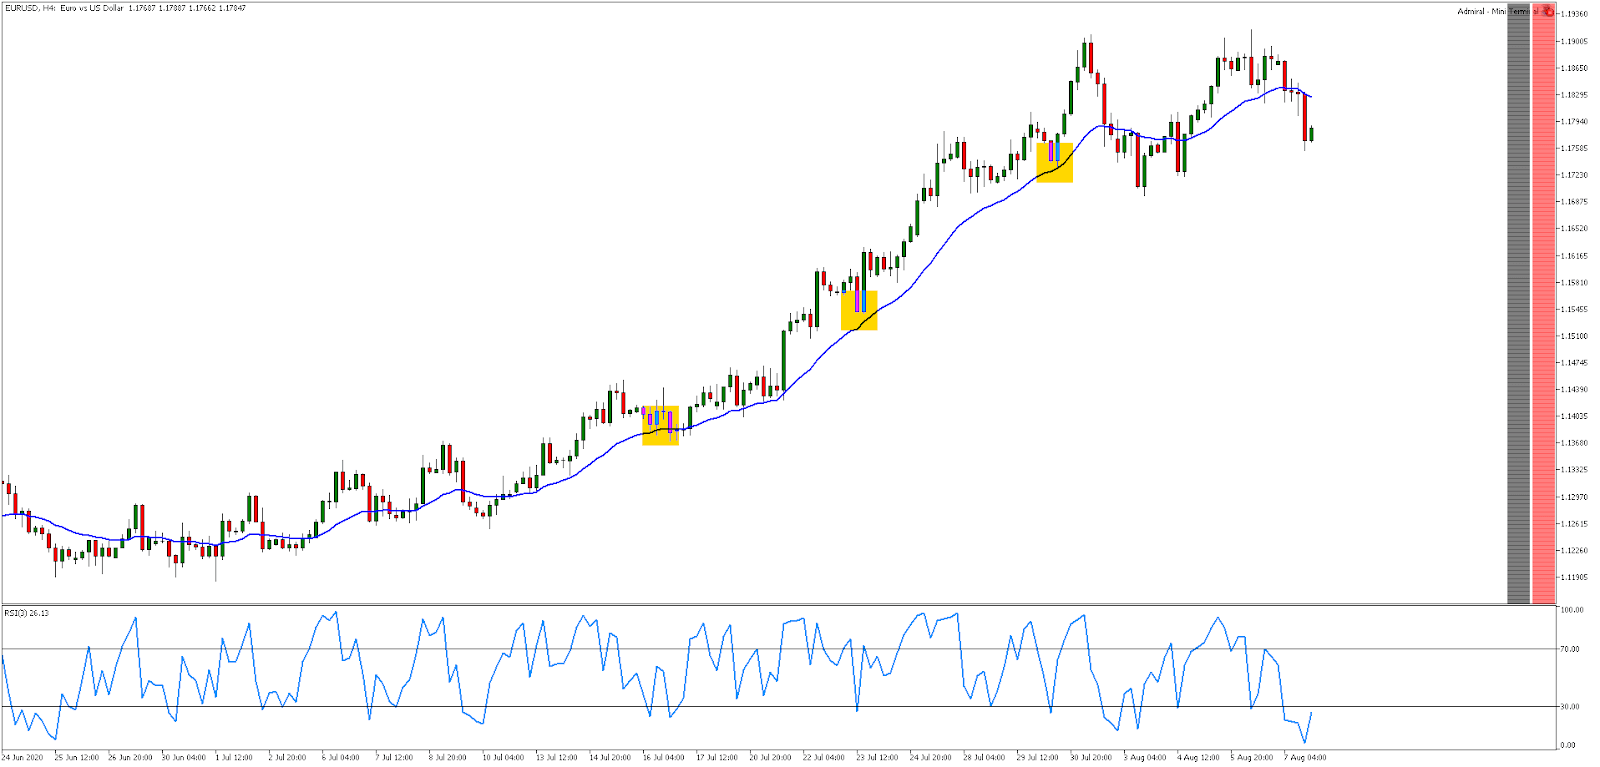Click the 24 Jul 20:00 time label
Viewport: 1600px width, 767px height.
pos(931,758)
